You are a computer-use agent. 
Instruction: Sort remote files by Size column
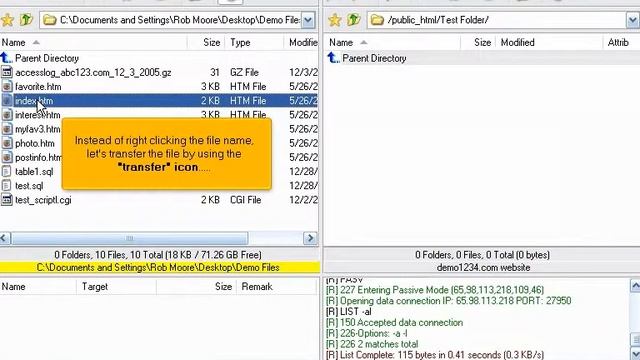[x=478, y=42]
